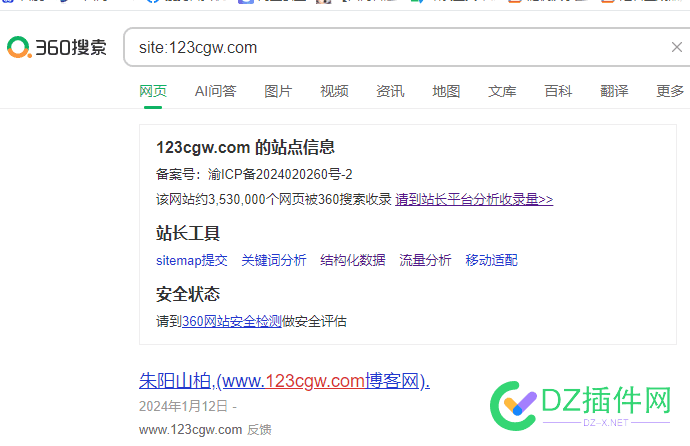Open the 图片 tab
The height and width of the screenshot is (446, 690).
click(x=278, y=91)
